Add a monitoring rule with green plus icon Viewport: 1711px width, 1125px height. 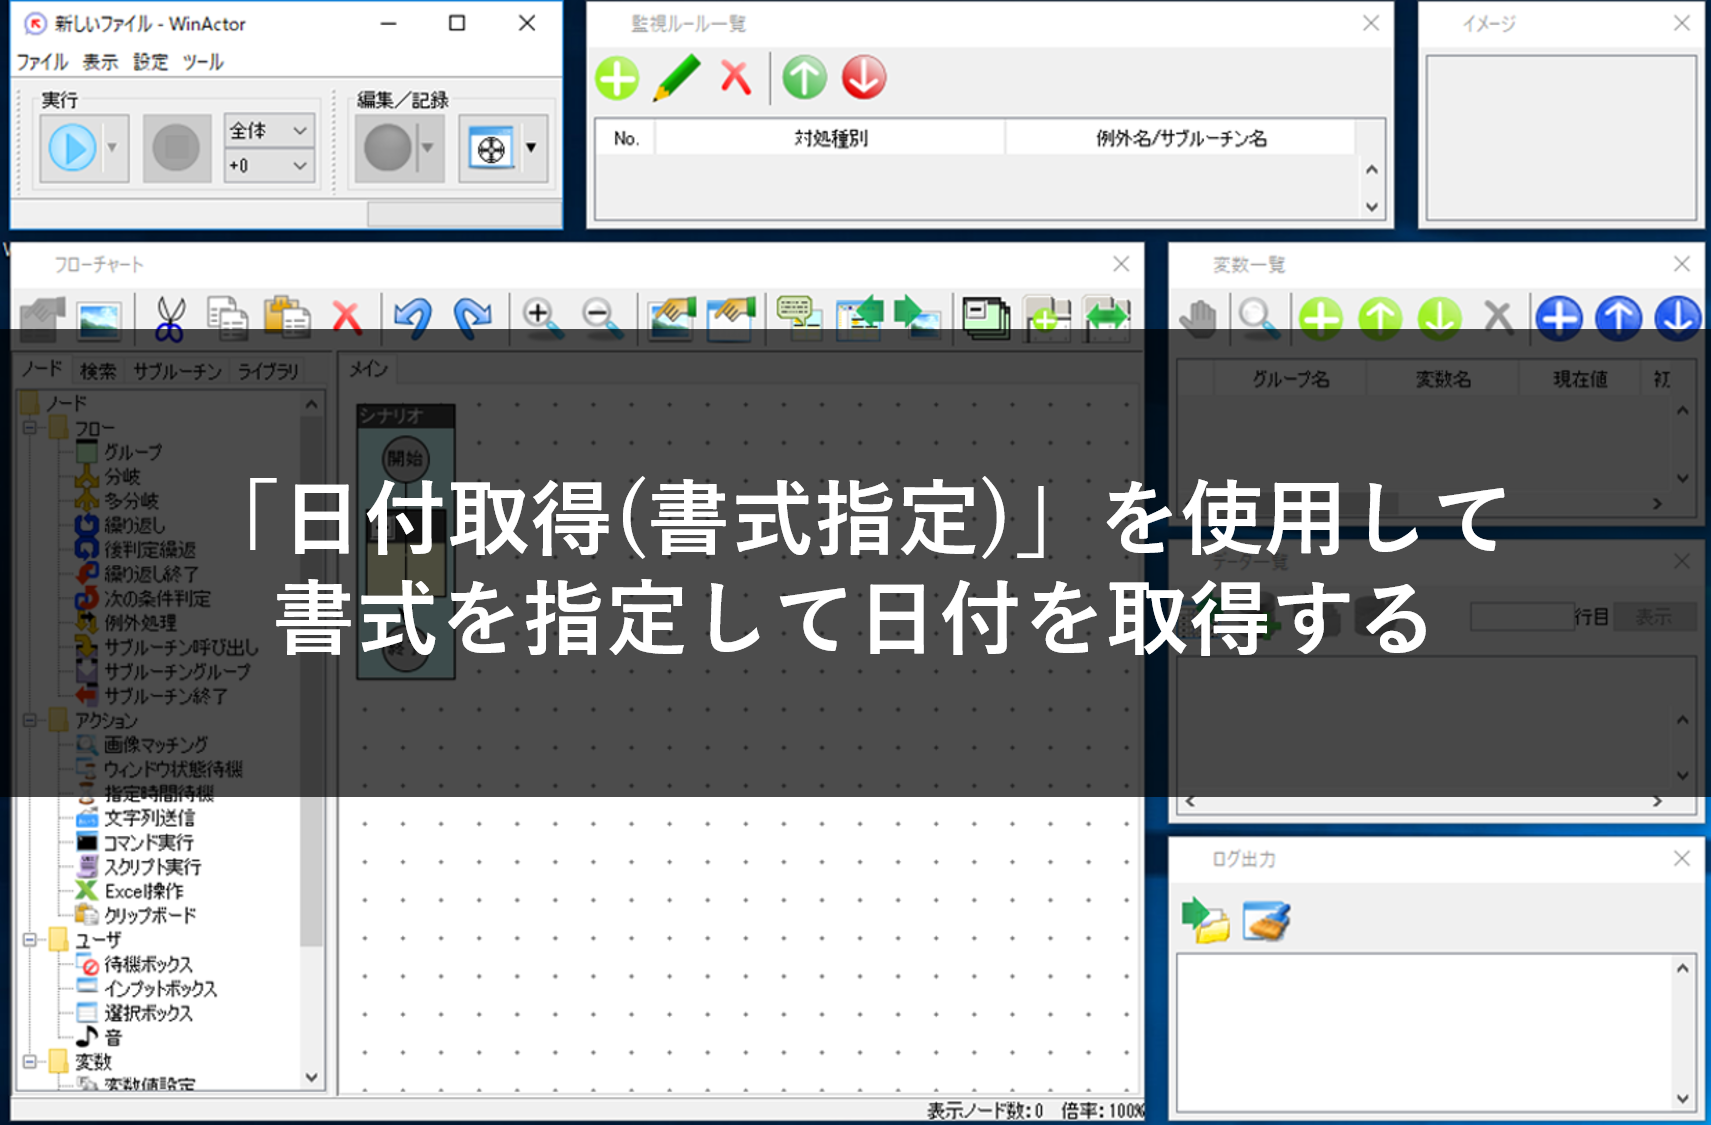tap(617, 78)
